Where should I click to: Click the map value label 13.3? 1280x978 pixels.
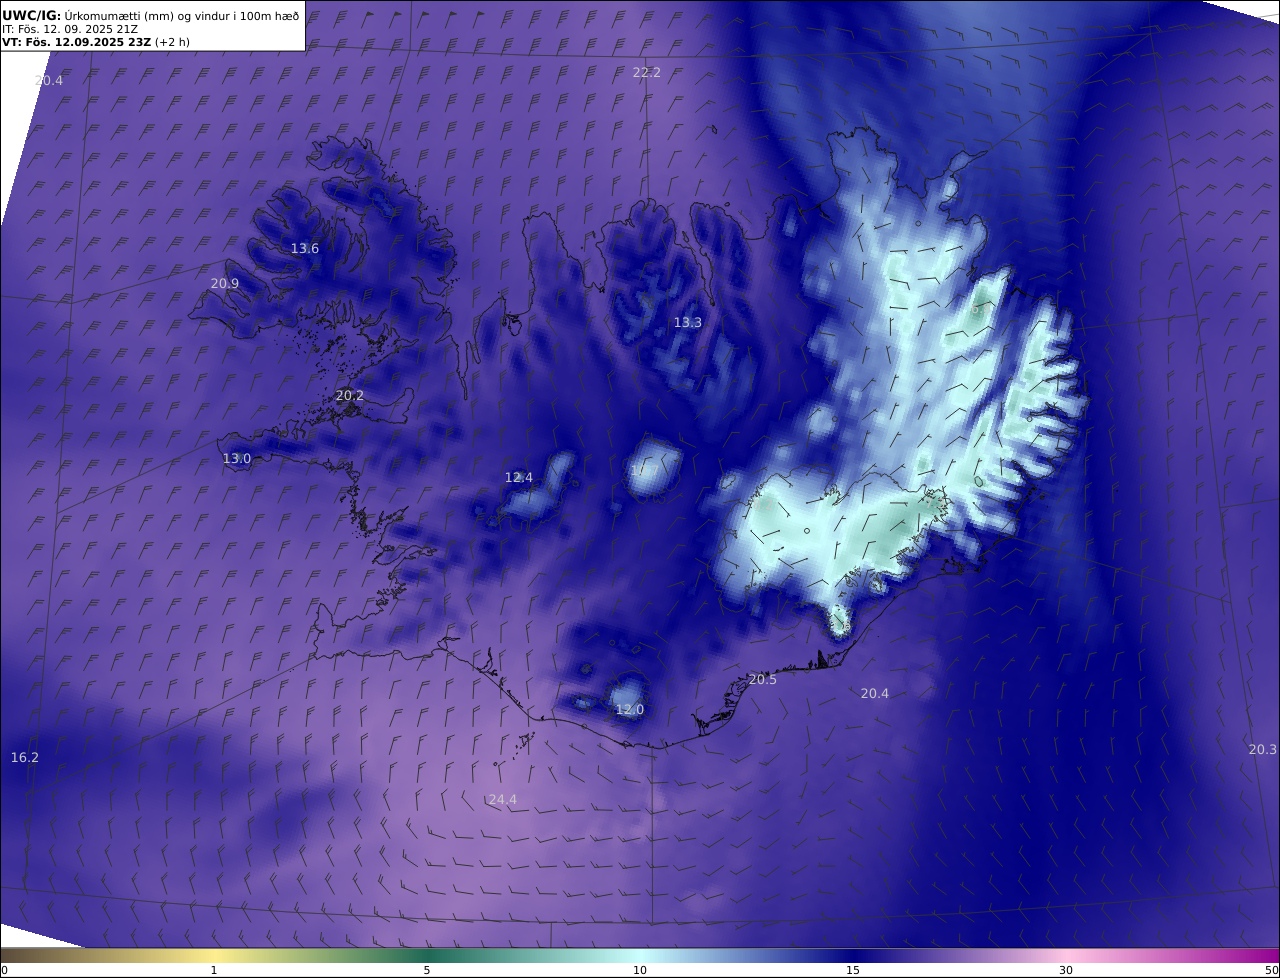(688, 323)
